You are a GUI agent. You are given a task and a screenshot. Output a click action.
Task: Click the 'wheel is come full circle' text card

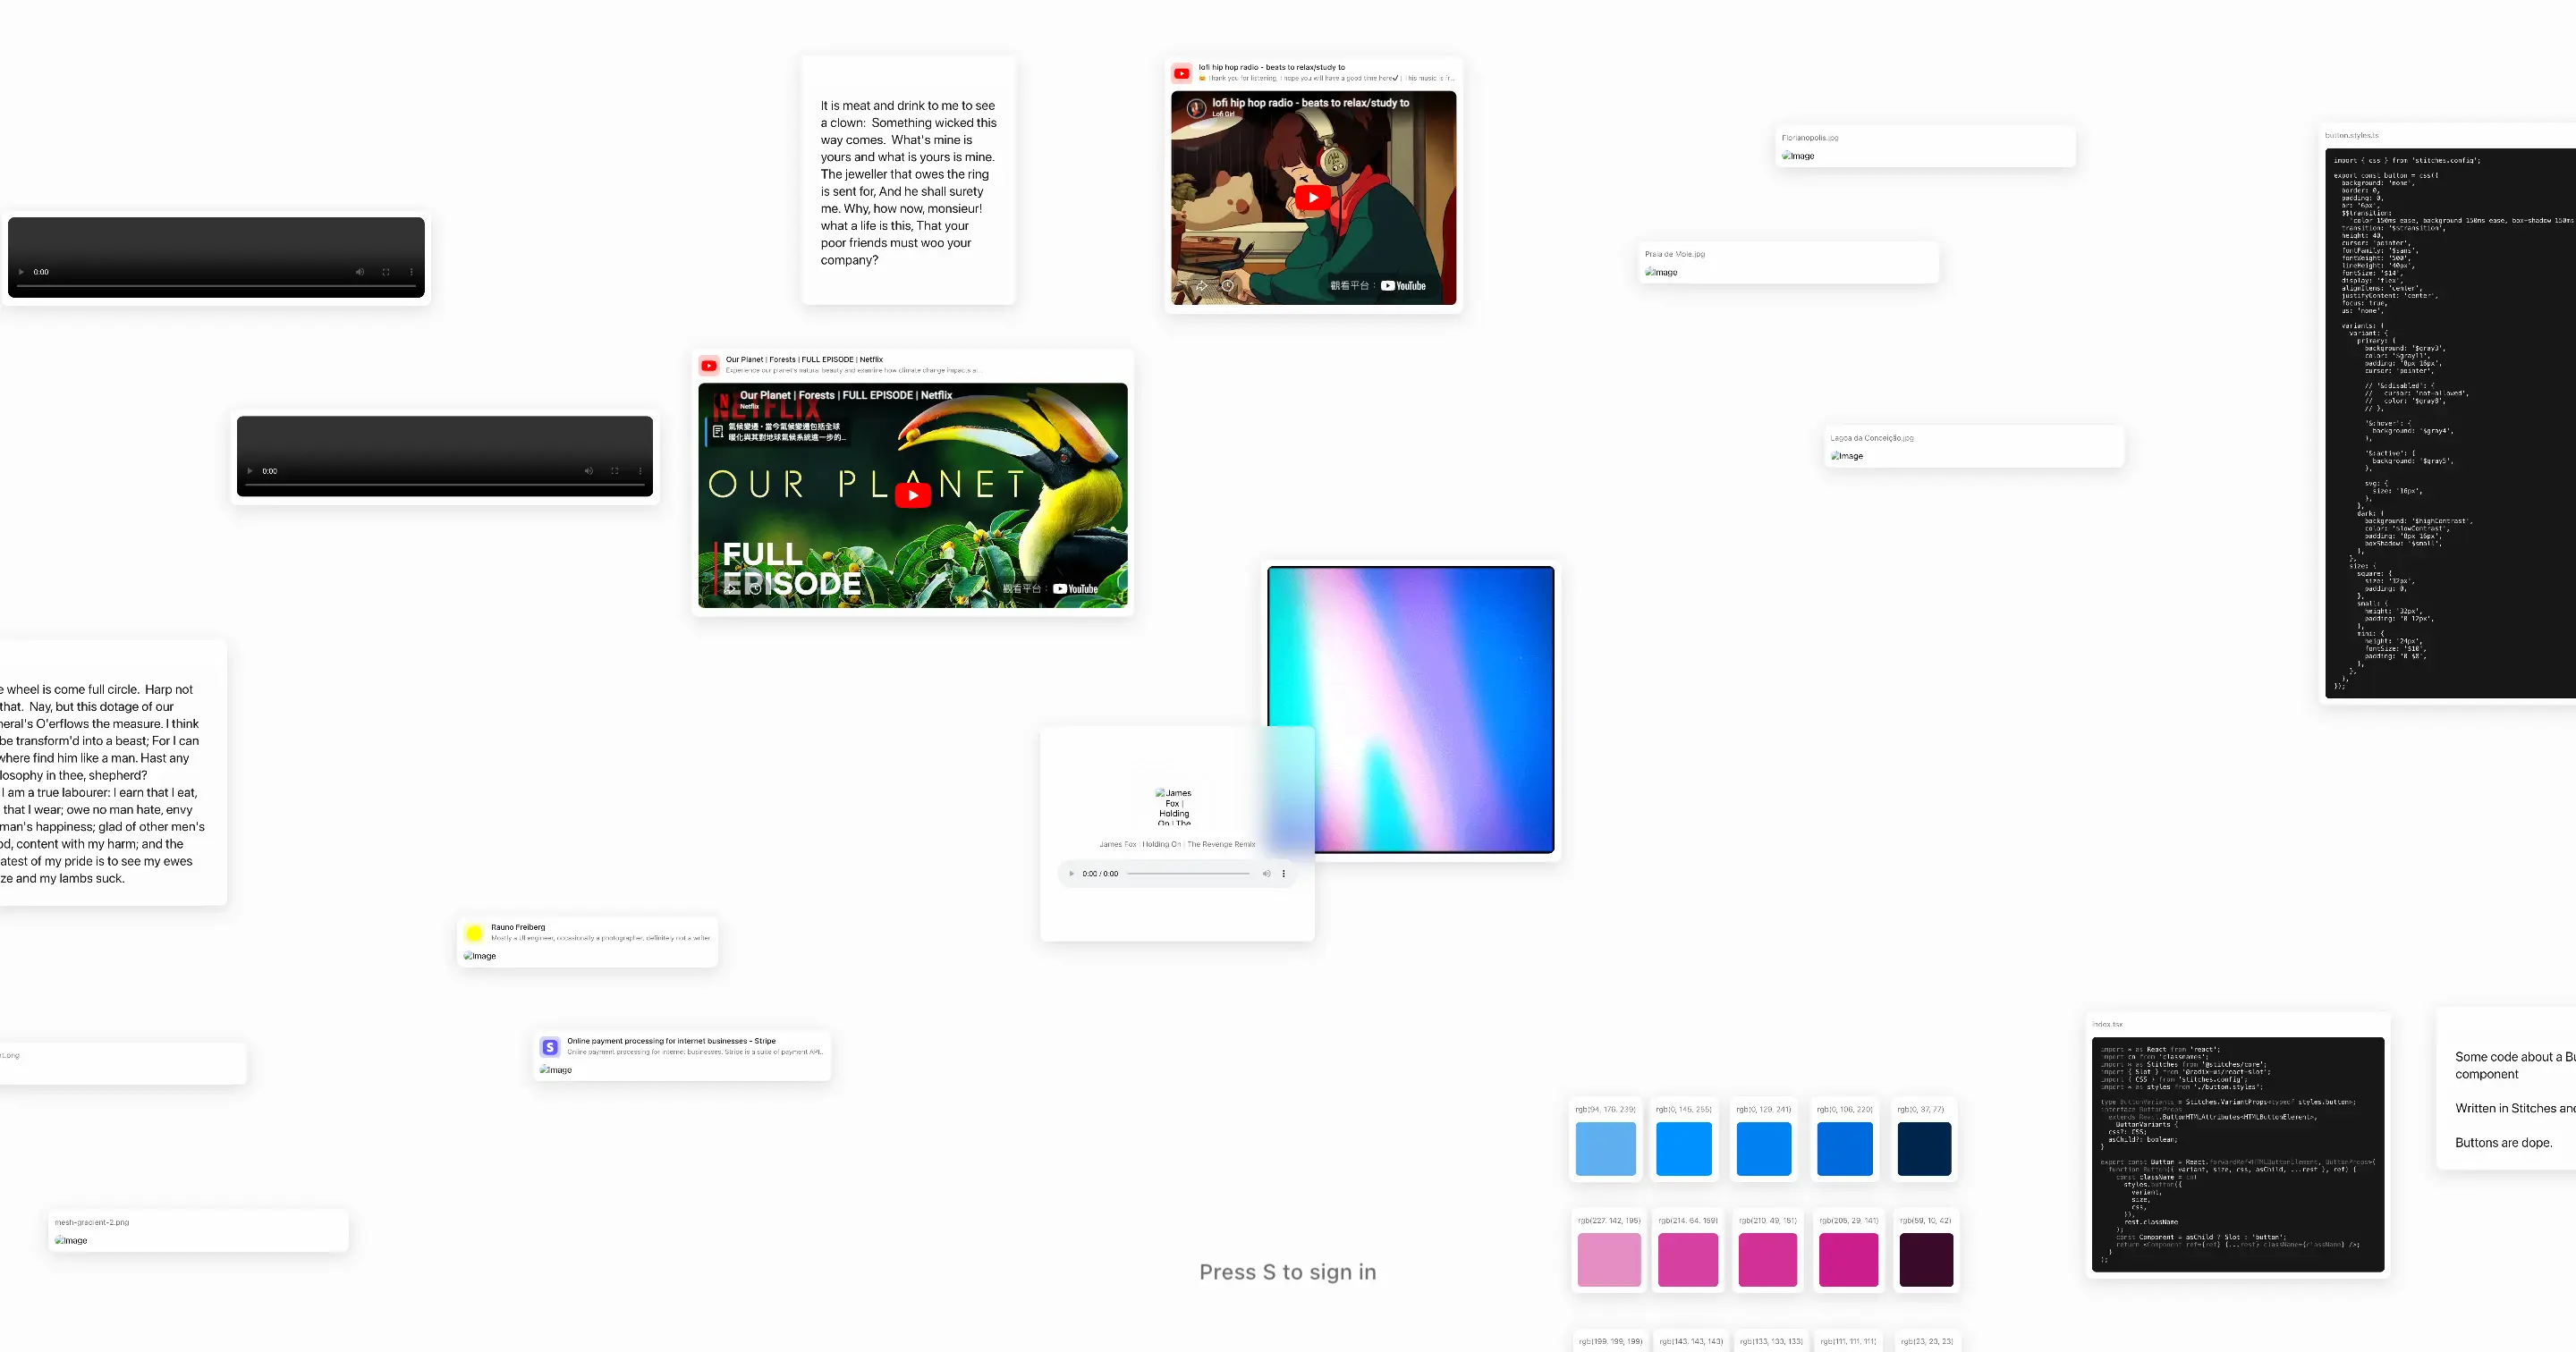pyautogui.click(x=112, y=774)
